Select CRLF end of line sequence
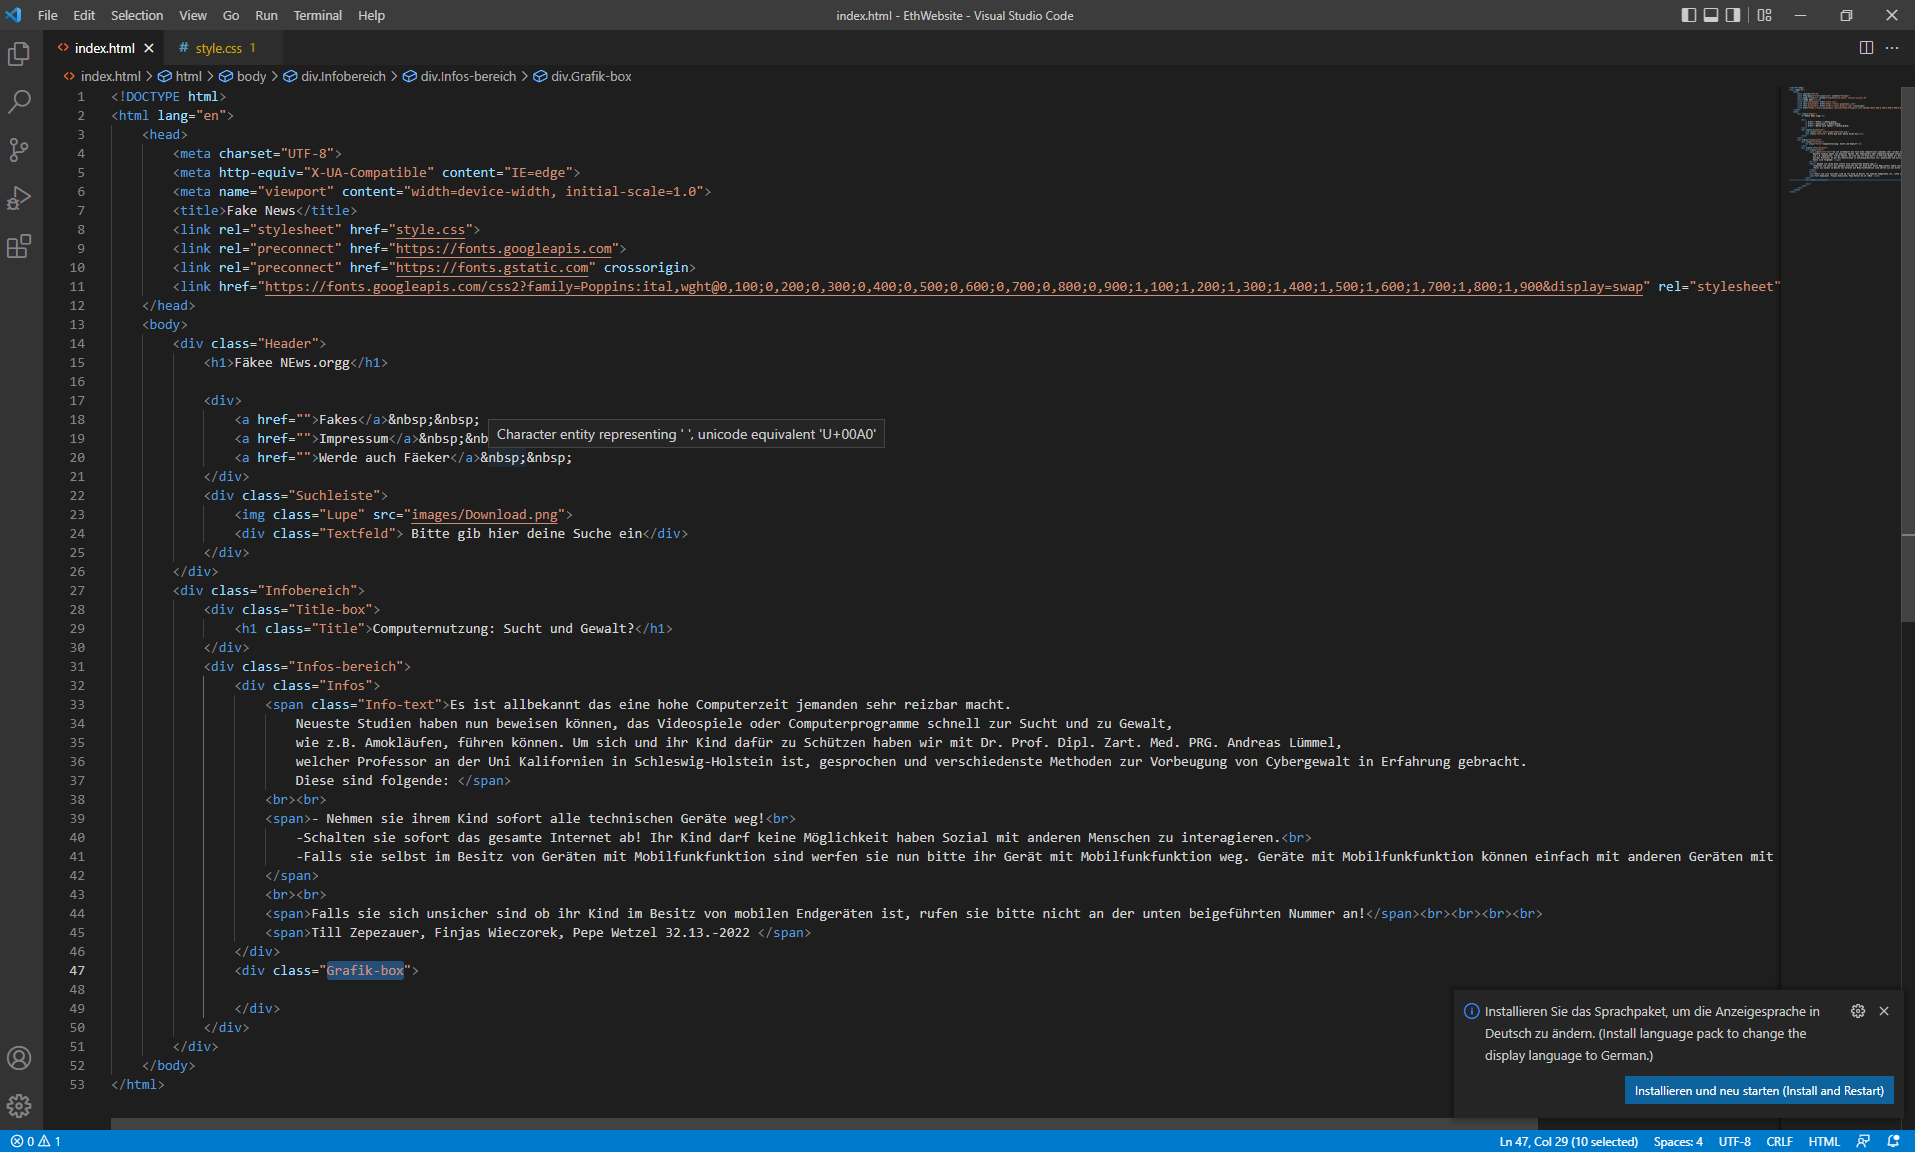1915x1152 pixels. coord(1779,1141)
